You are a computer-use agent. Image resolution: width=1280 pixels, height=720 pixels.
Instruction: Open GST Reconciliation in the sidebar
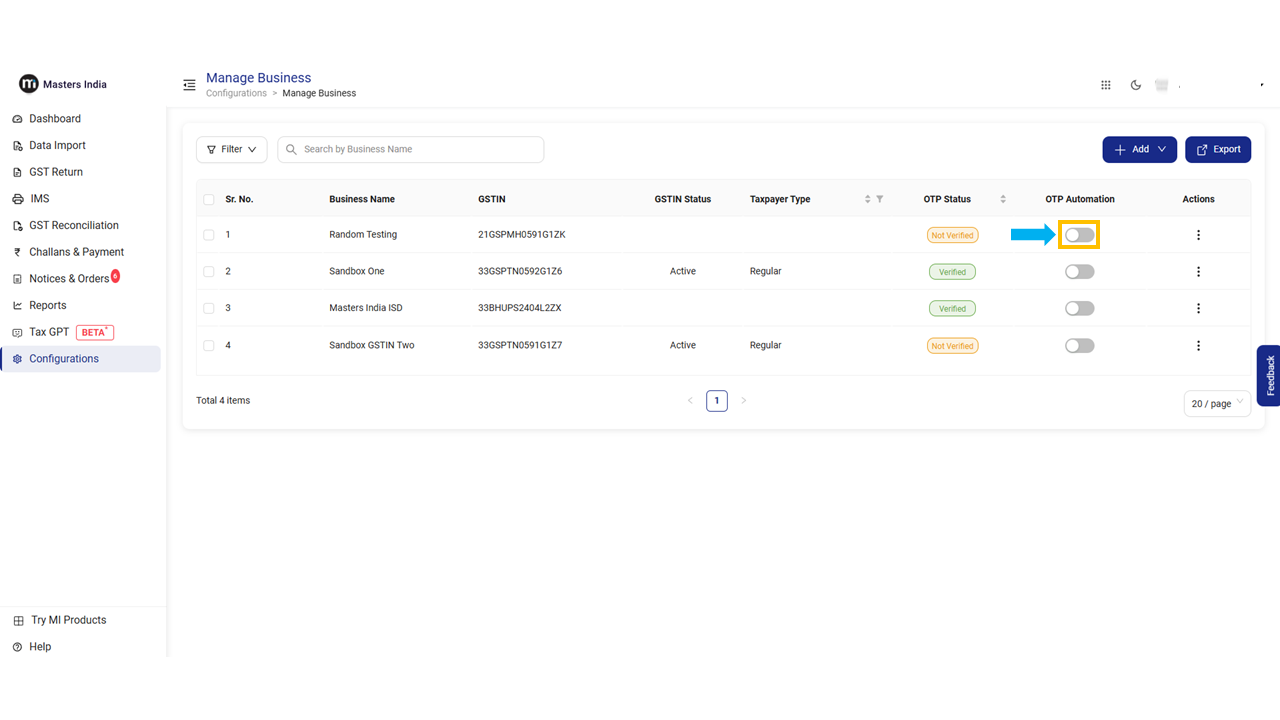pos(73,226)
